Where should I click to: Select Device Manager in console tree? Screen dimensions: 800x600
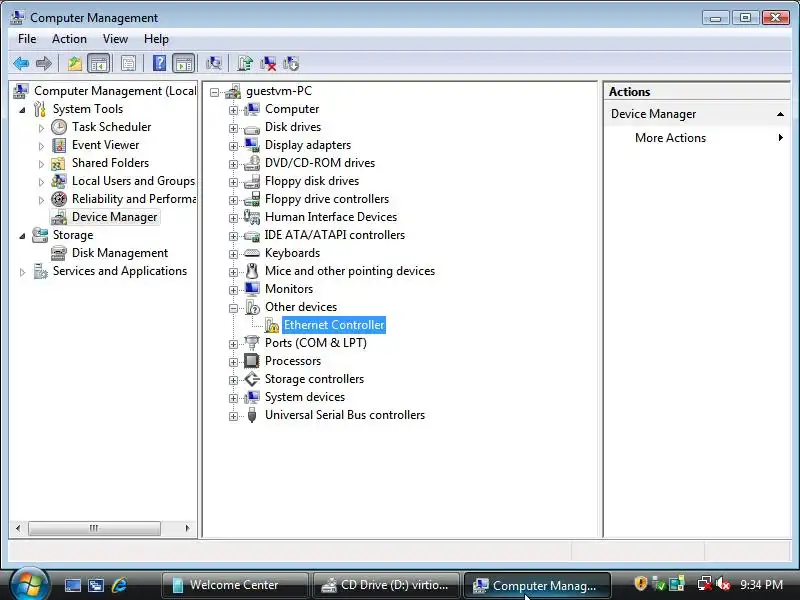click(x=114, y=217)
